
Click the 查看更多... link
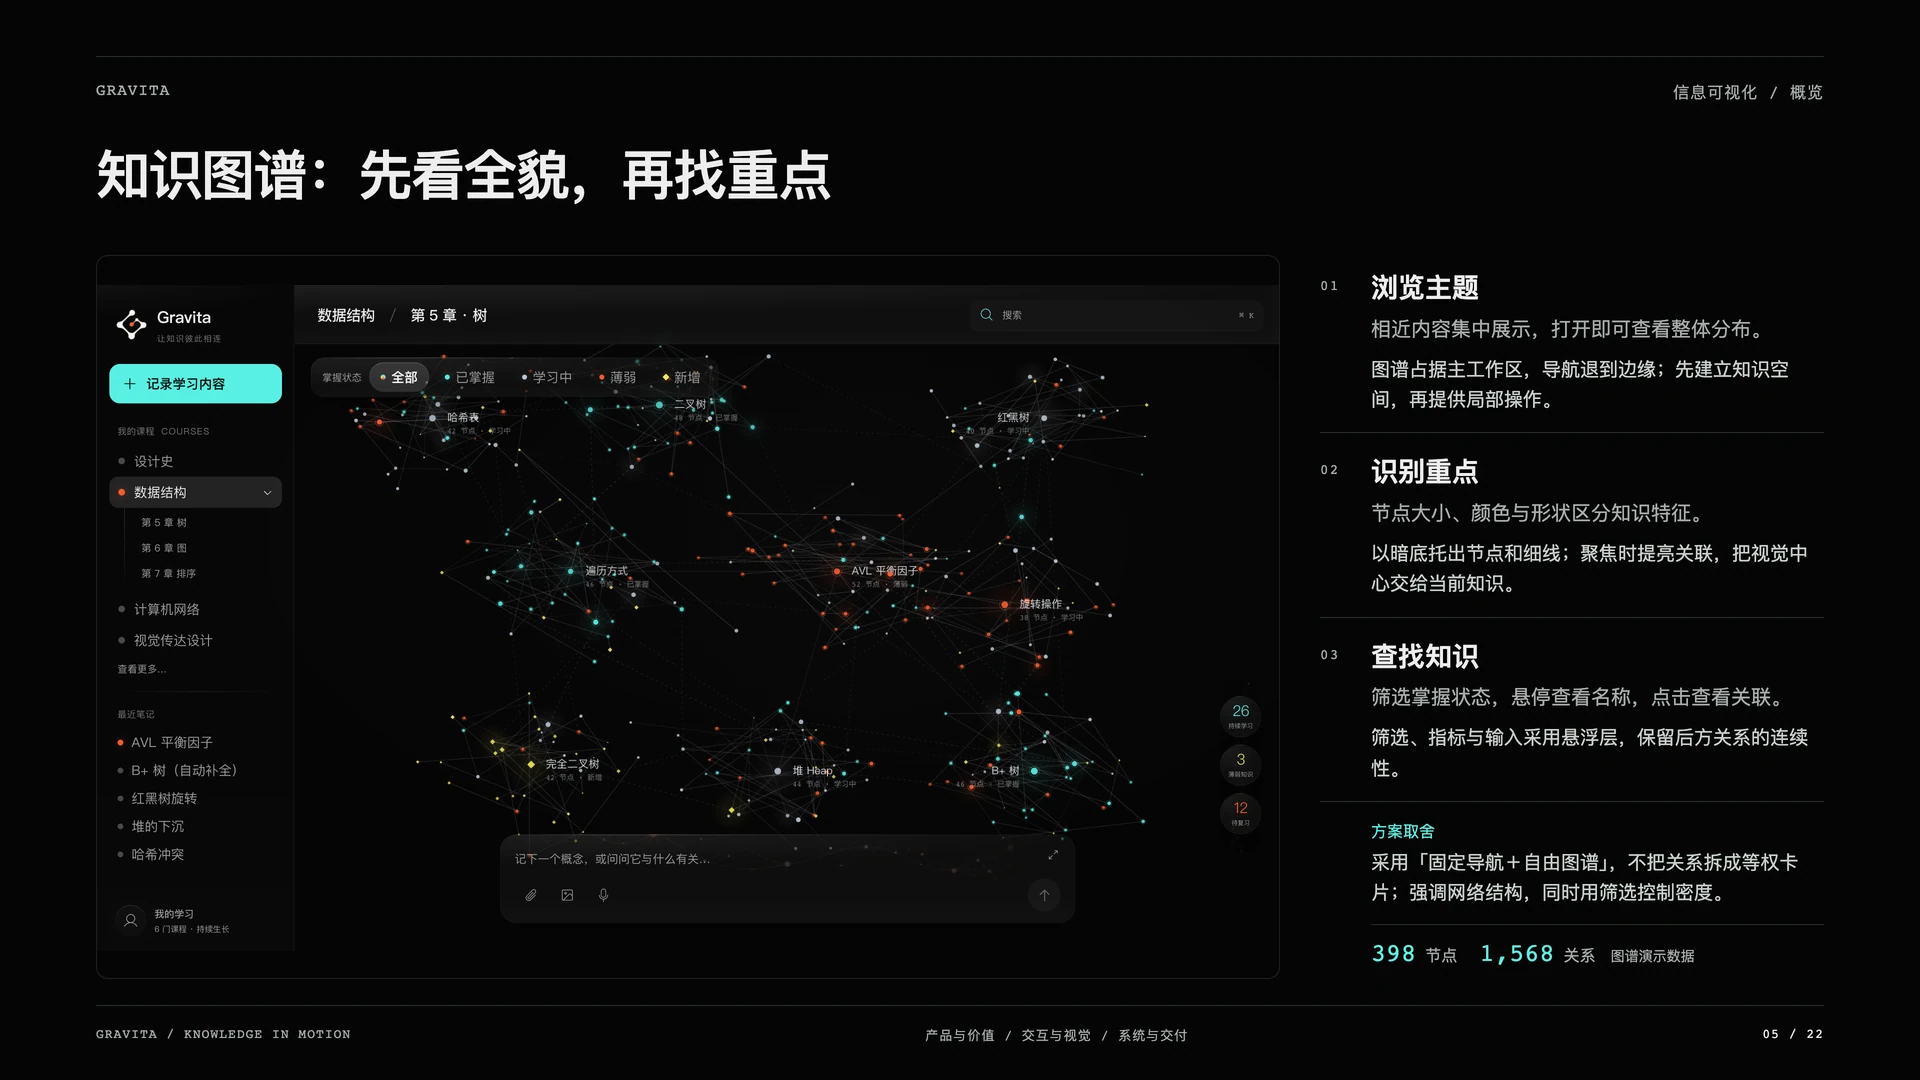click(141, 669)
